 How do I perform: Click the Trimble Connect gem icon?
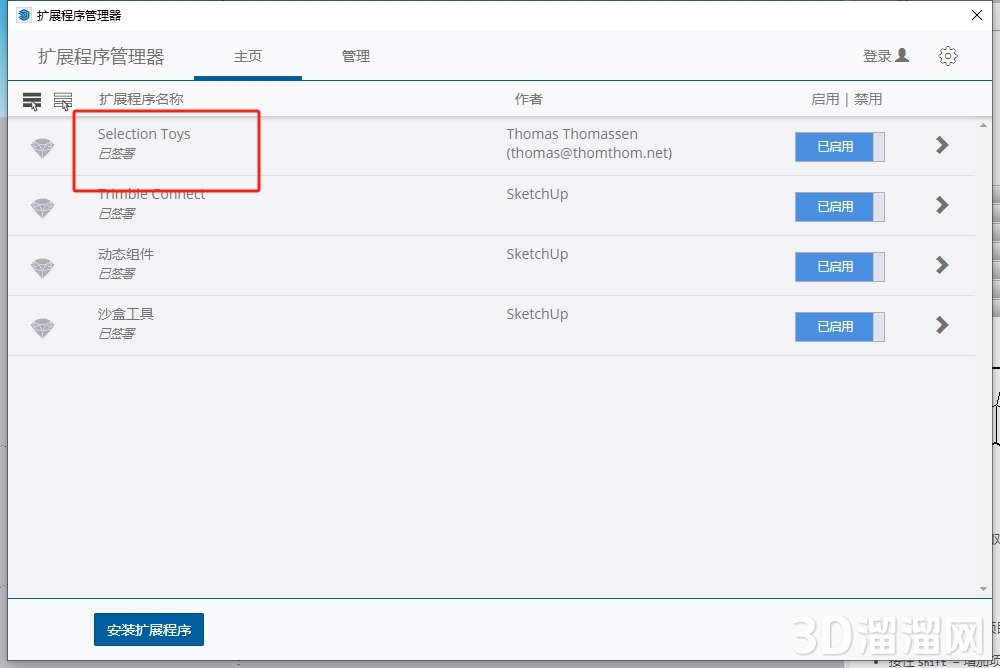[42, 208]
